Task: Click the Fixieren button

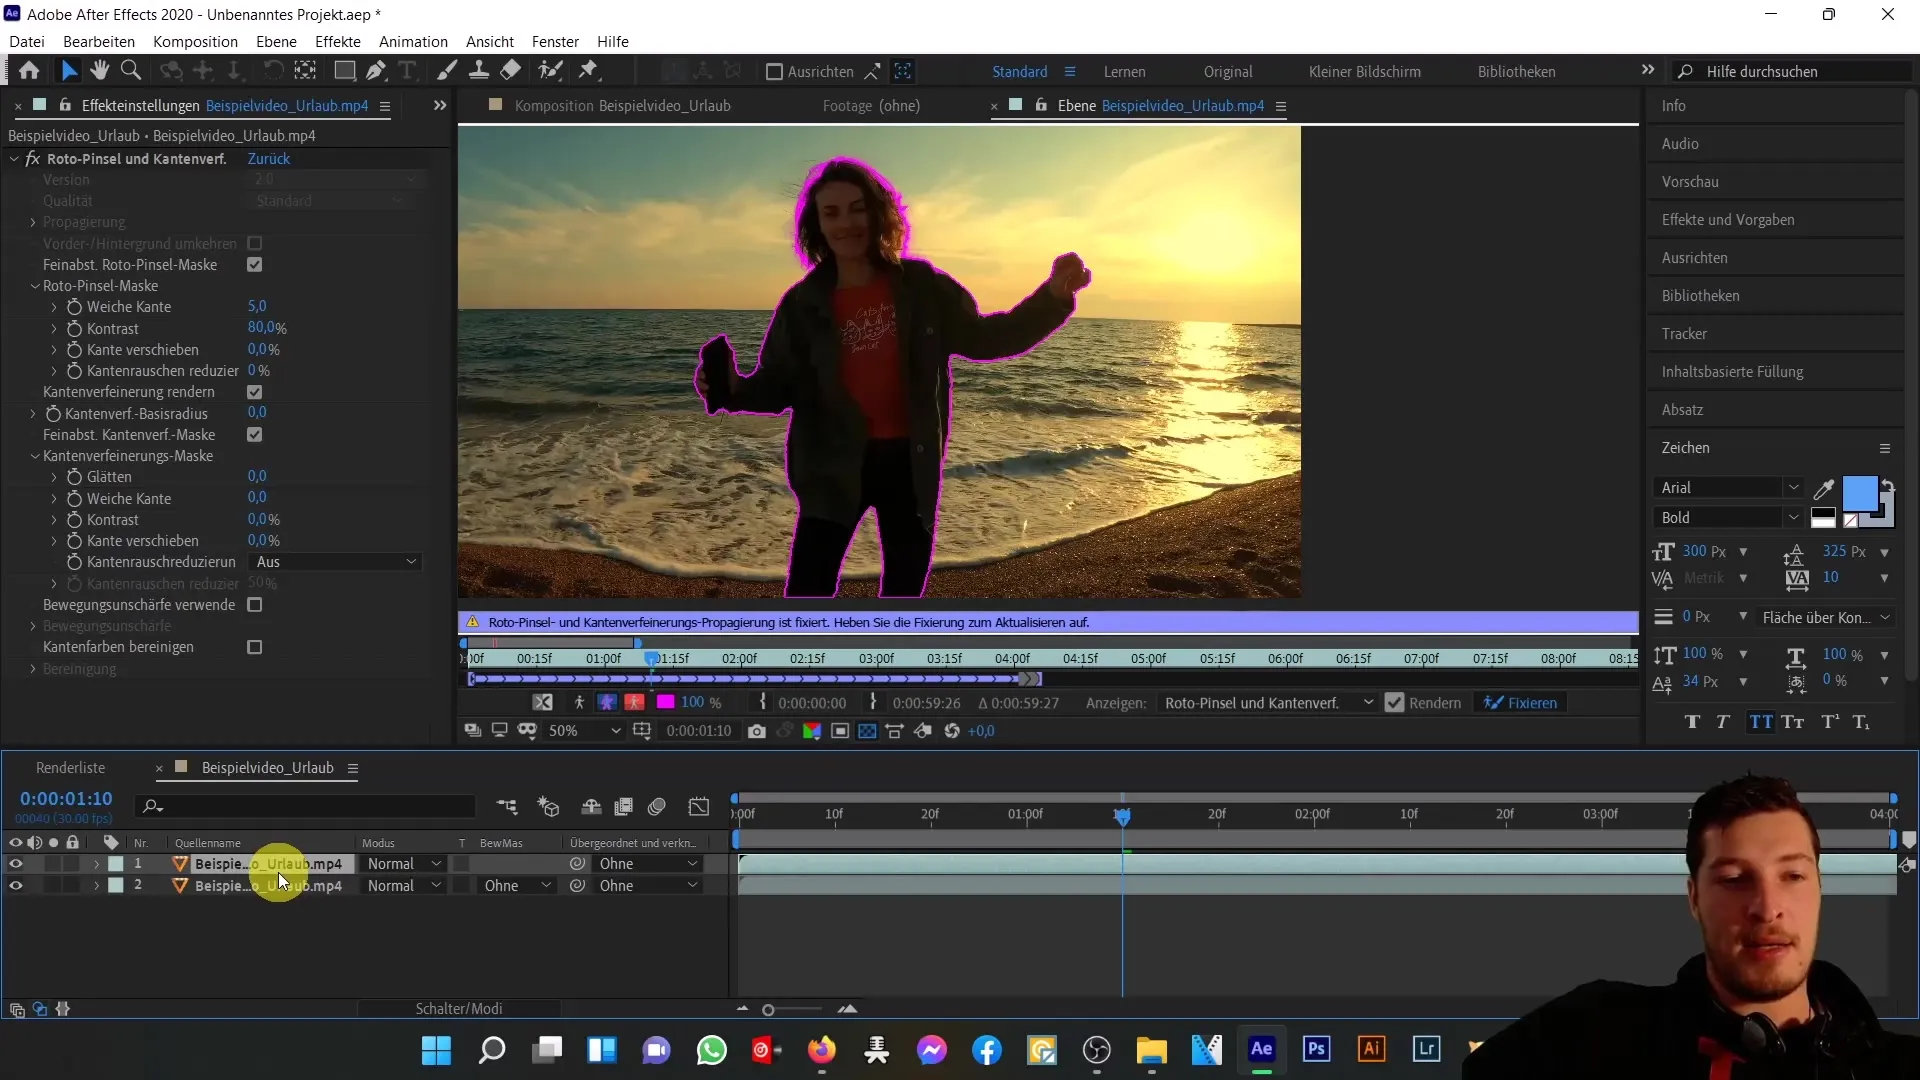Action: click(x=1520, y=703)
